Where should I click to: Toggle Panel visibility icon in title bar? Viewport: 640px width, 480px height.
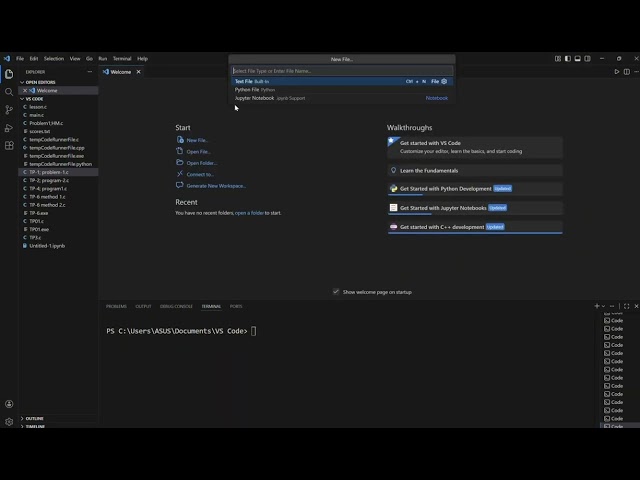(x=578, y=59)
